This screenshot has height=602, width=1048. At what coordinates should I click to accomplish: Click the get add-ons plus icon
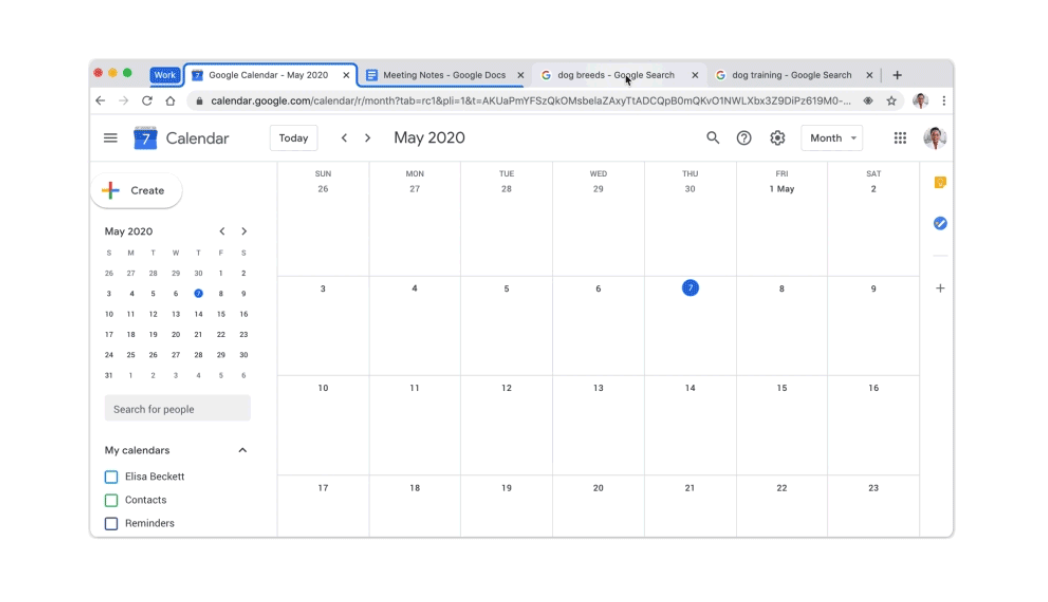pos(940,289)
